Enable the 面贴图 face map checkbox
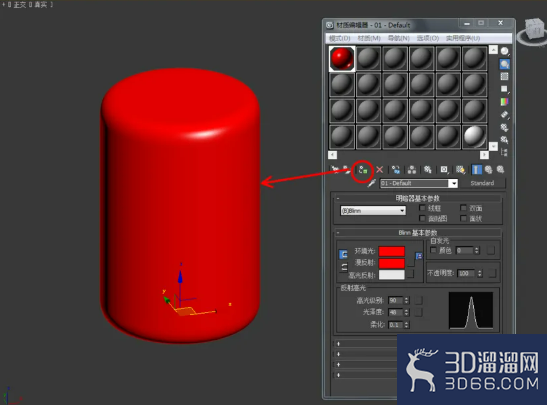 pos(422,218)
